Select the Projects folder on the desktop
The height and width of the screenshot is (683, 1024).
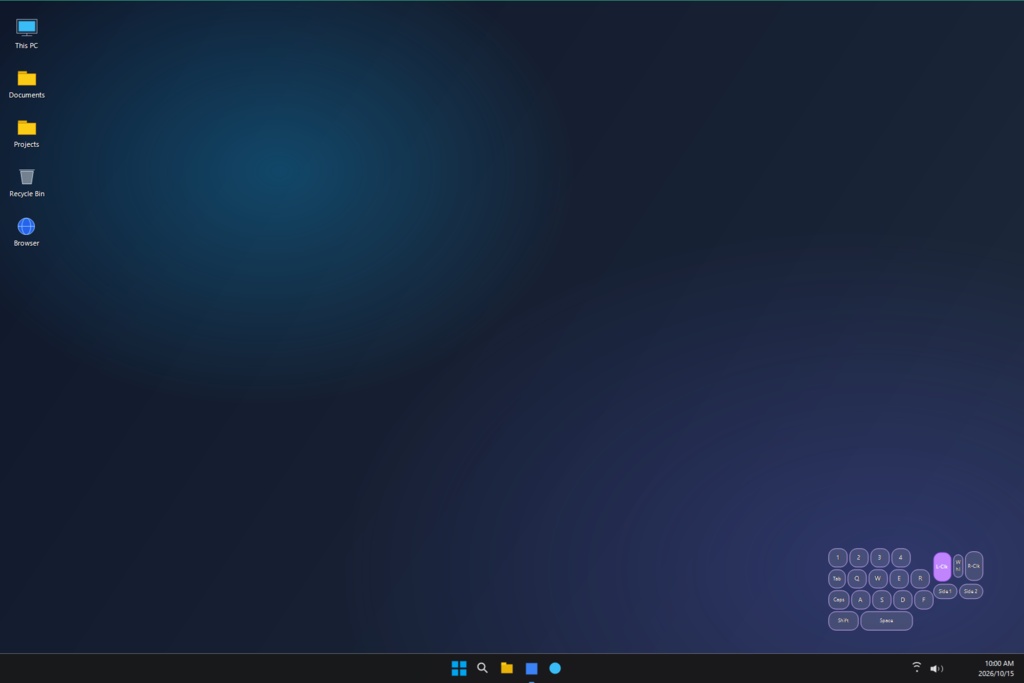coord(26,133)
